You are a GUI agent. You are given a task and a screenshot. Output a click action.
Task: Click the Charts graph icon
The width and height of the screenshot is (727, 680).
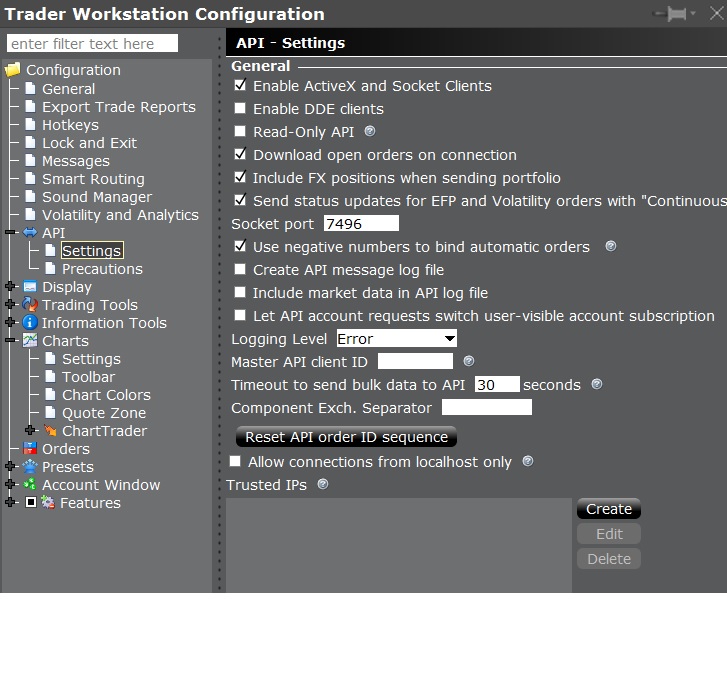[30, 340]
